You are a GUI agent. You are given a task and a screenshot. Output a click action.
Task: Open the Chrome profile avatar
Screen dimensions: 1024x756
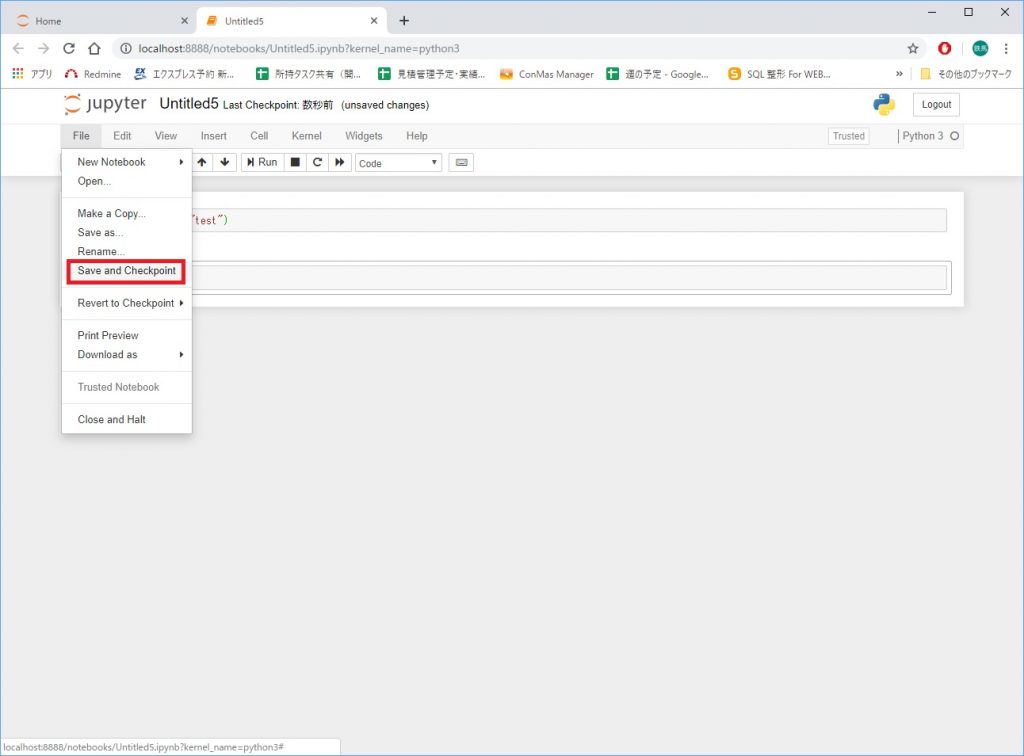click(x=980, y=48)
